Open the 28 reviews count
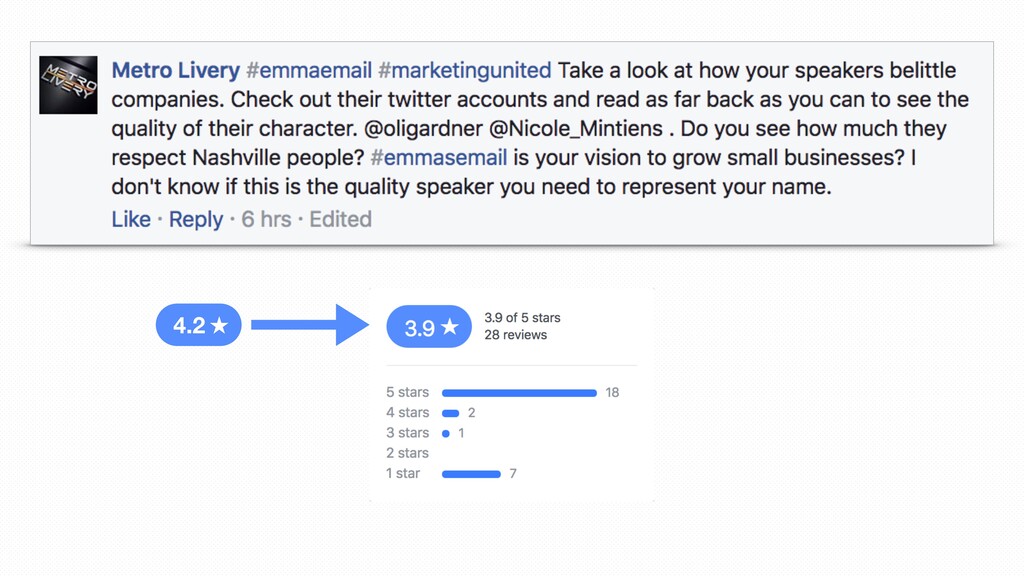The width and height of the screenshot is (1024, 576). (x=515, y=335)
